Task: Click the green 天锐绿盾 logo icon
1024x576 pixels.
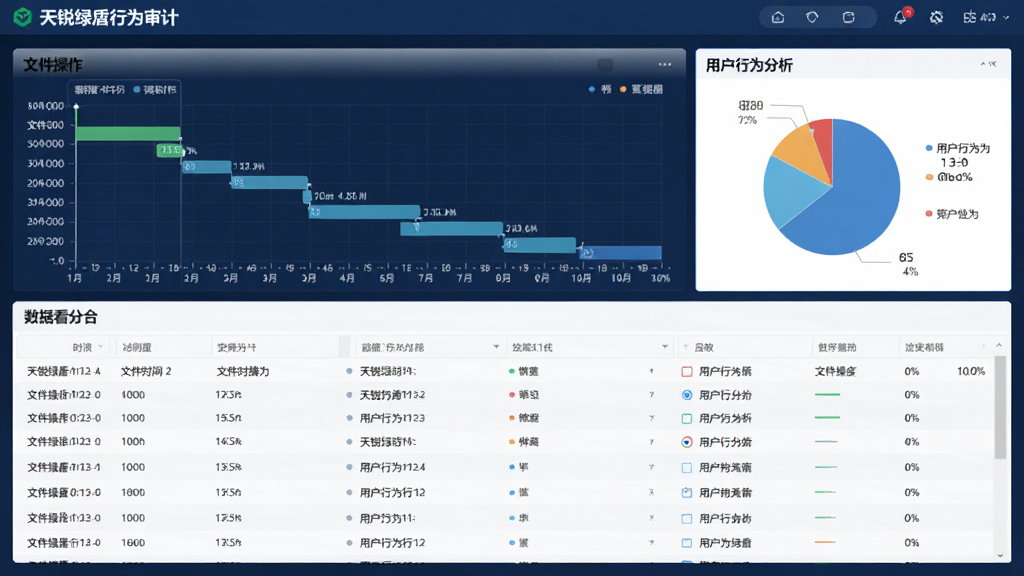Action: [22, 17]
